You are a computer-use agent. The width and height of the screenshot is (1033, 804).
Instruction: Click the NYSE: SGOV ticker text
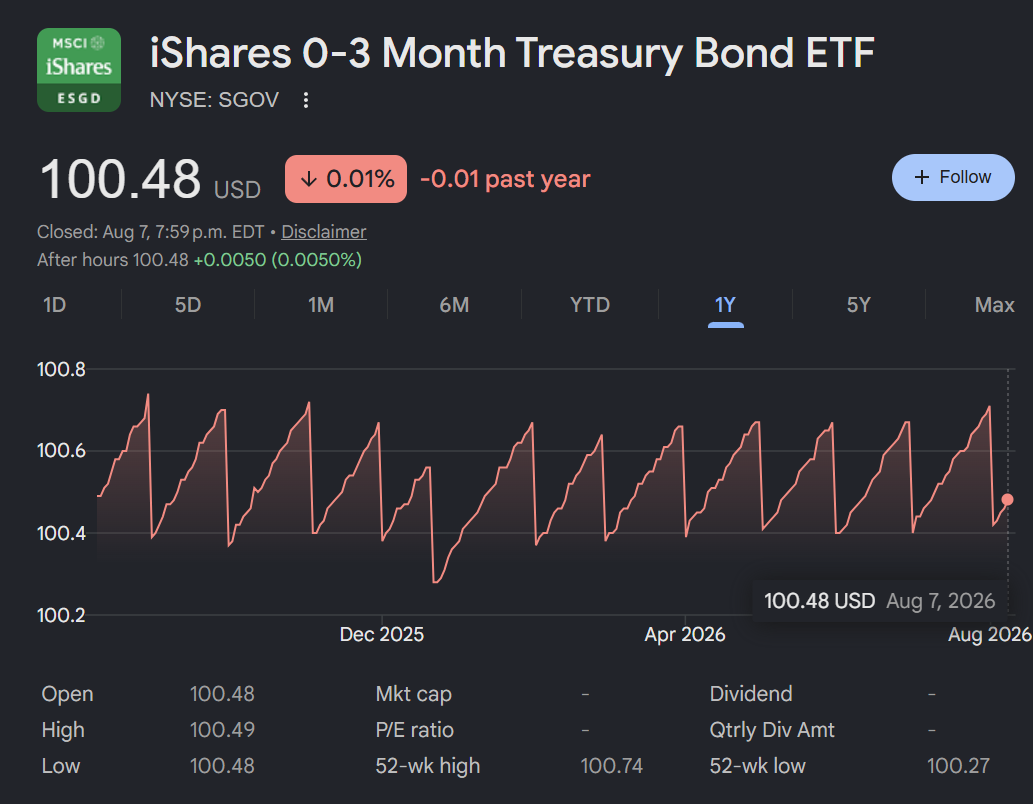pyautogui.click(x=214, y=100)
